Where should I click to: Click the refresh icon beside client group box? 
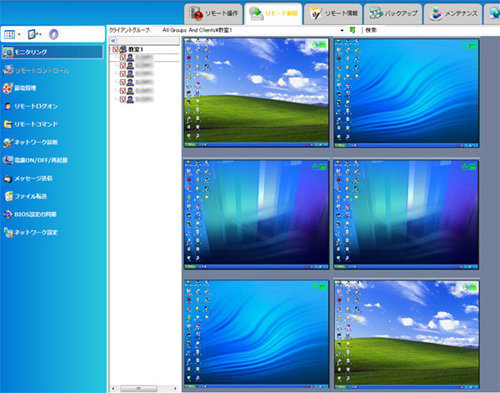352,30
